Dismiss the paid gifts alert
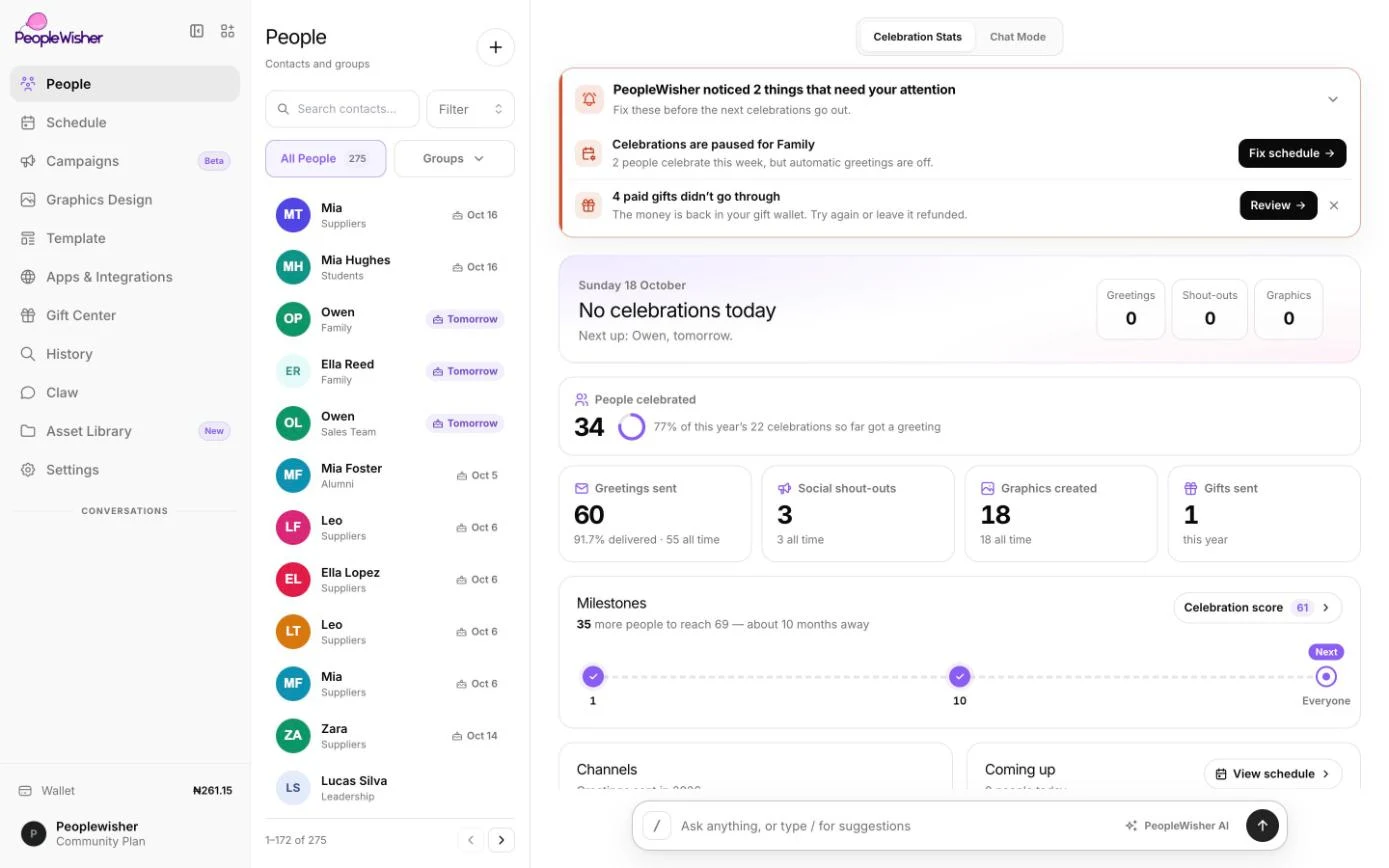This screenshot has height=868, width=1389. tap(1334, 205)
